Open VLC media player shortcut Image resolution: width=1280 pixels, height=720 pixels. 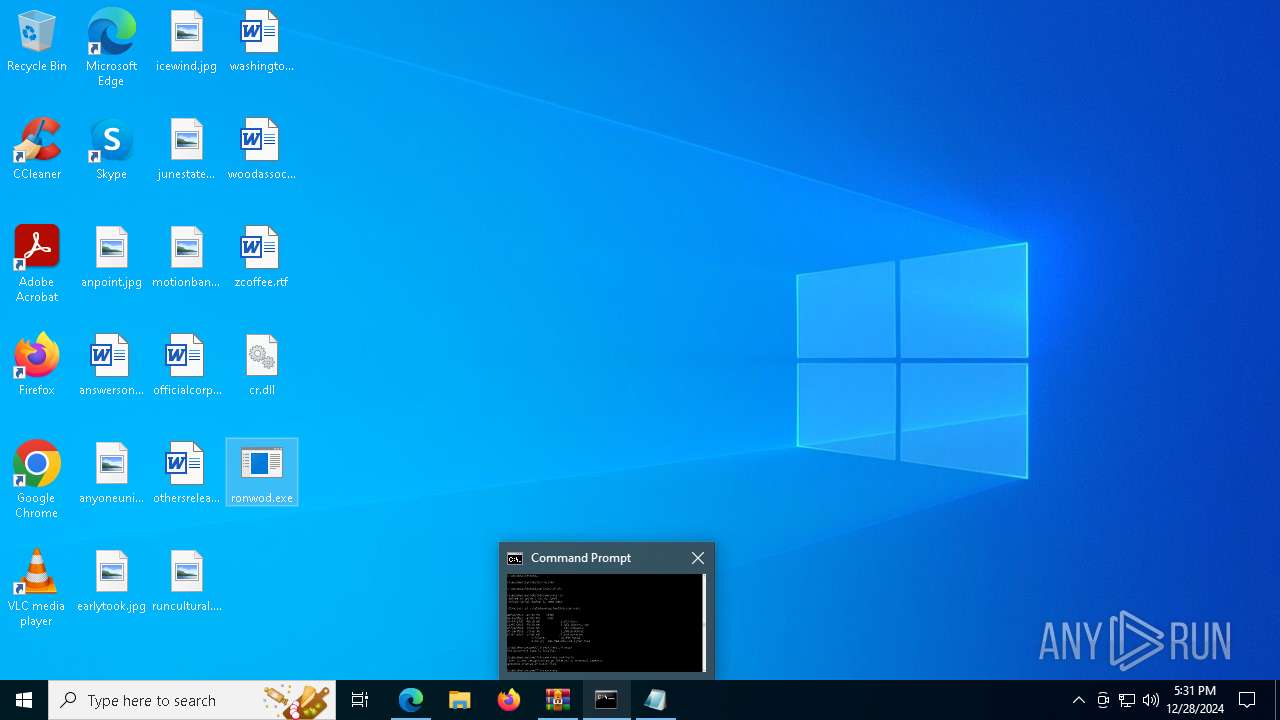37,588
